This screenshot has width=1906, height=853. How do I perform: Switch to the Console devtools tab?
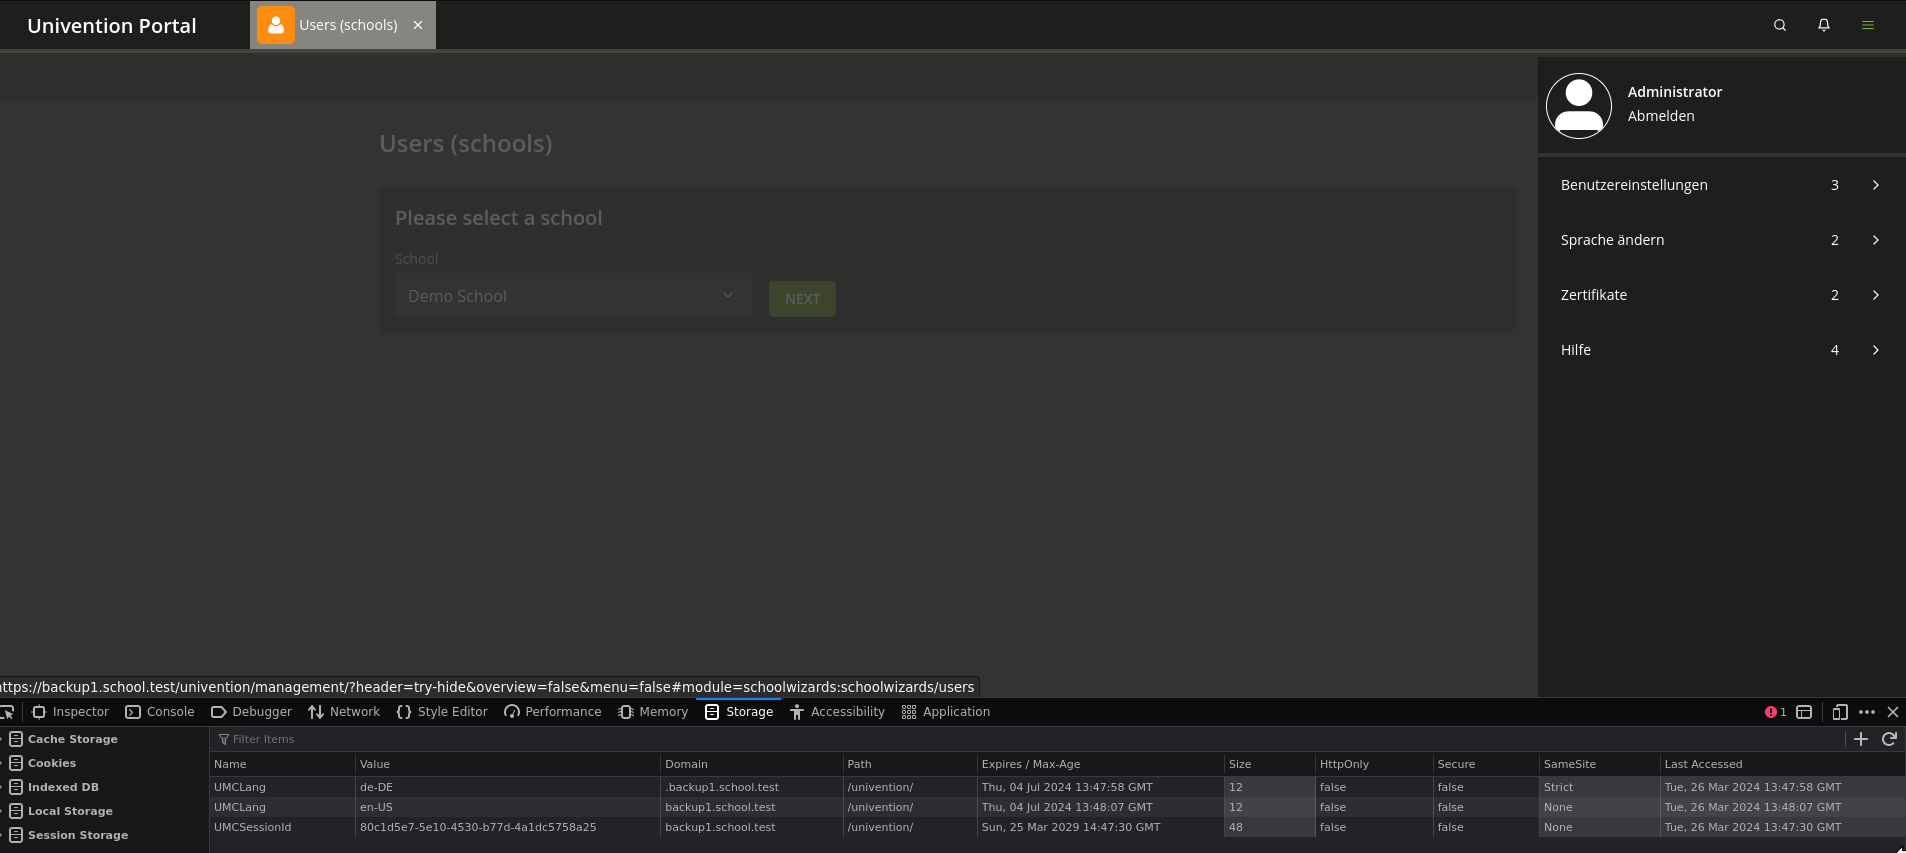[x=160, y=712]
